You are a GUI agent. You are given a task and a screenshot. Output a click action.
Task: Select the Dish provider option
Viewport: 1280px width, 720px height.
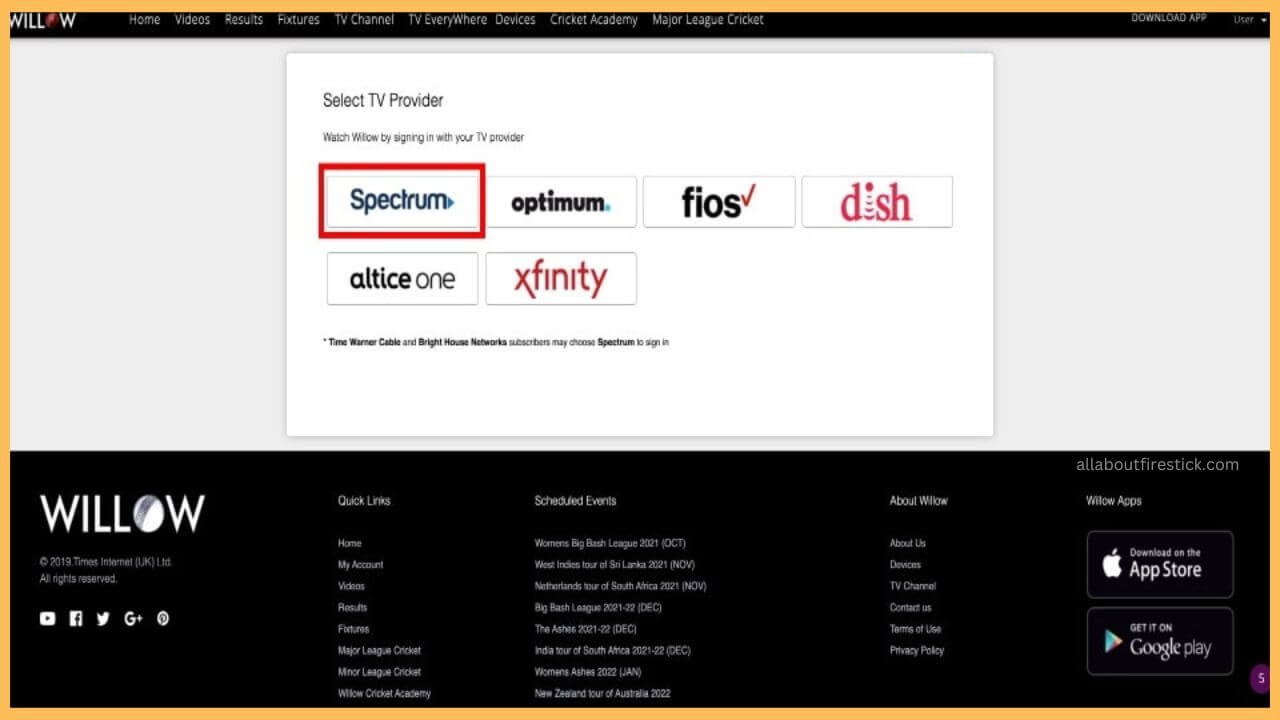(877, 200)
